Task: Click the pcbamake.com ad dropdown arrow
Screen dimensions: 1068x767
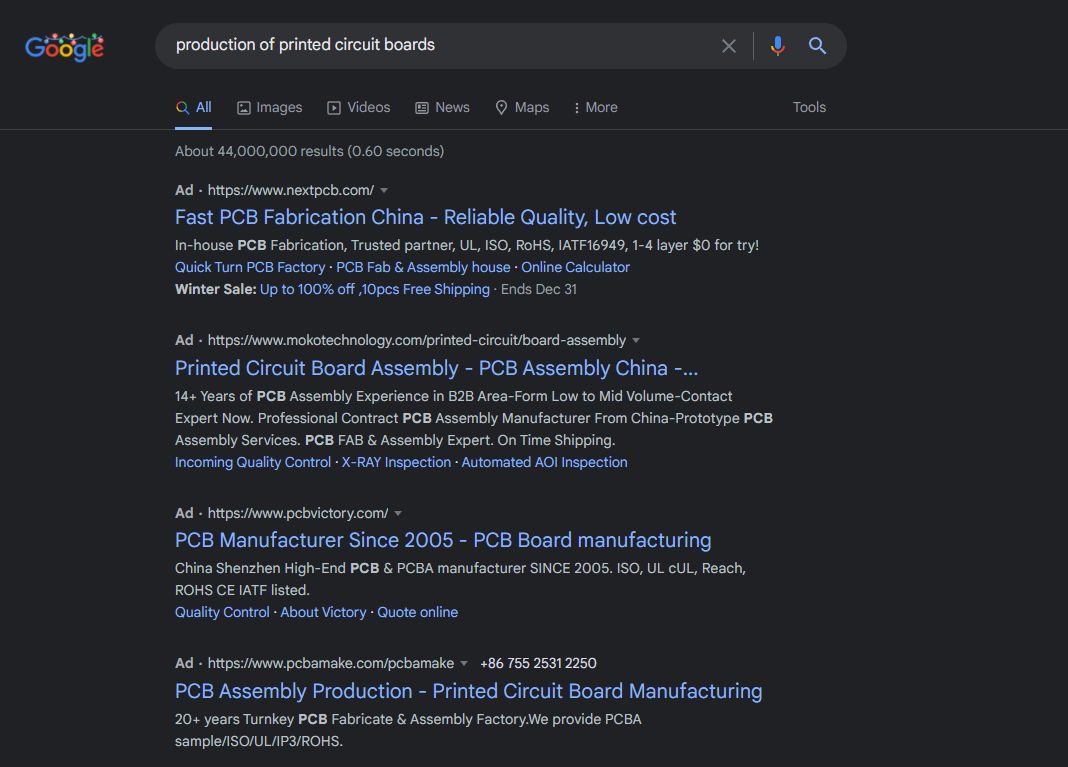Action: (464, 664)
